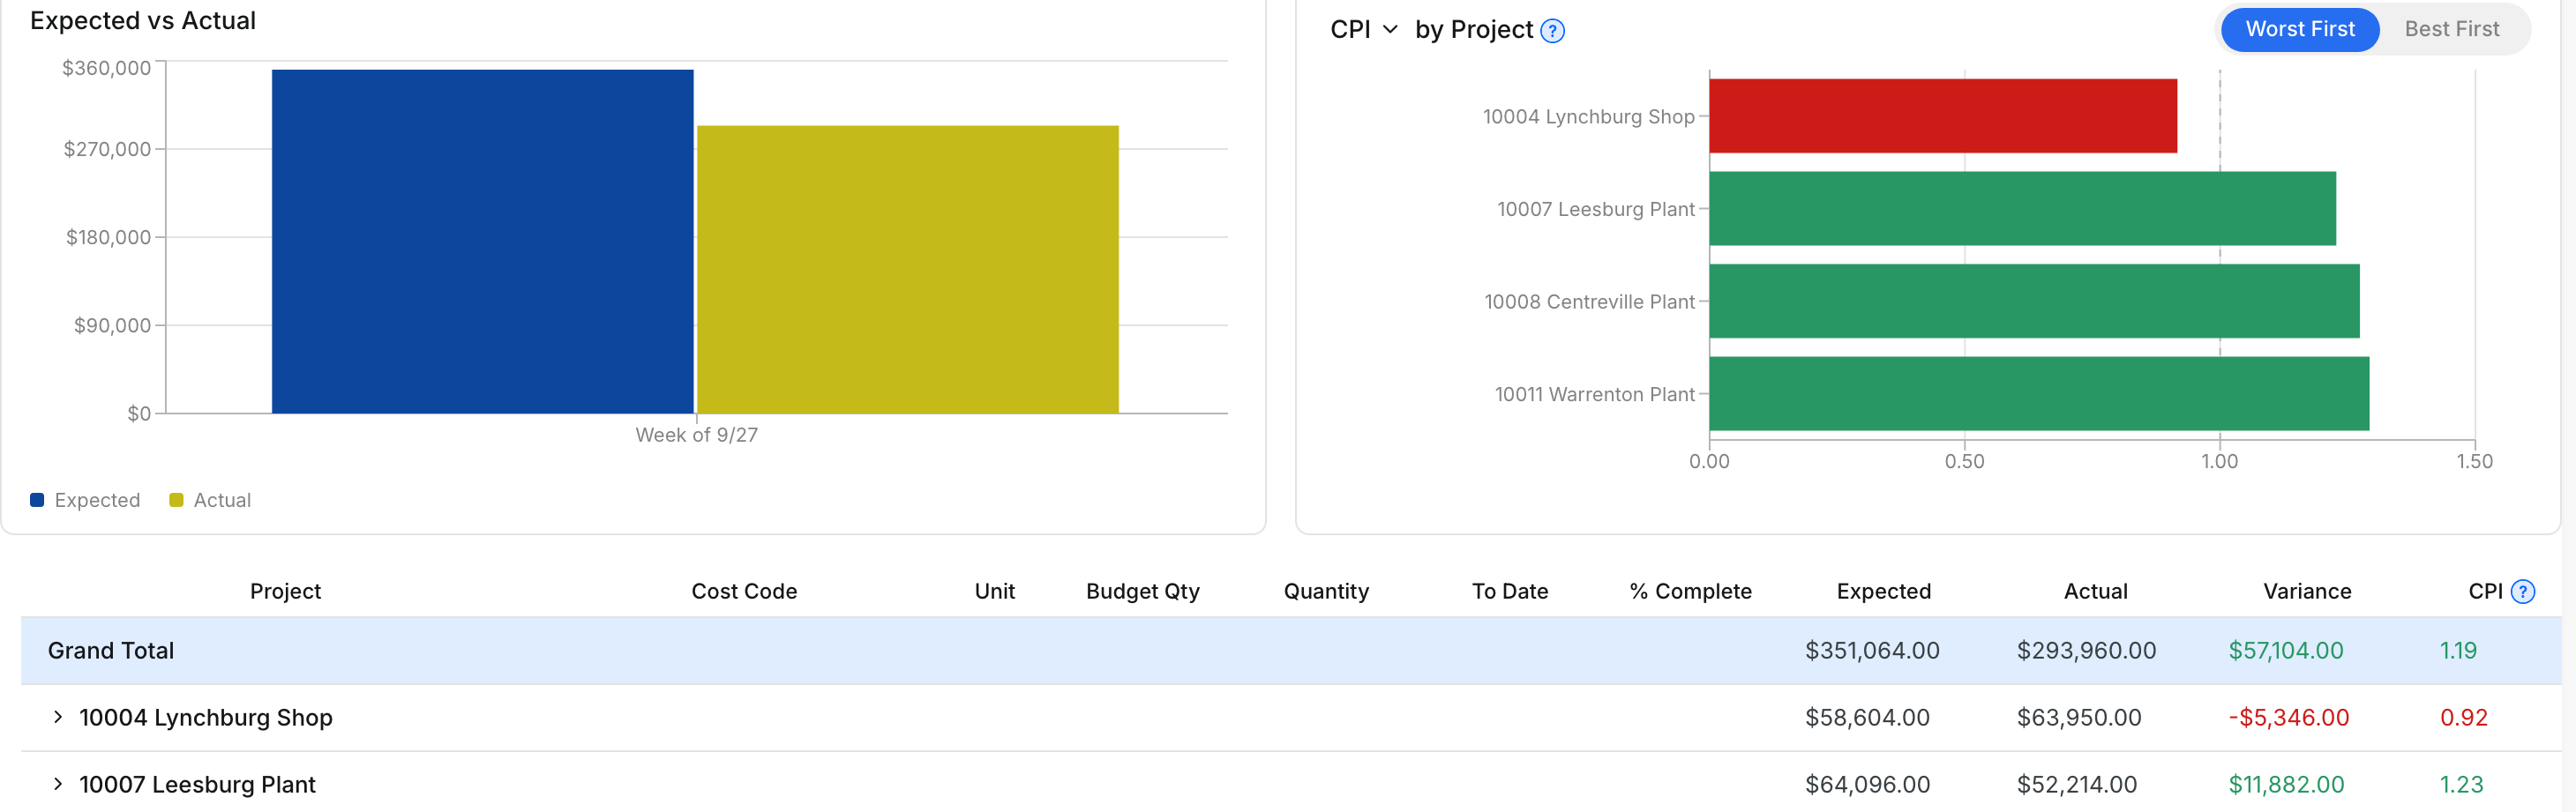Click help icon beside CPI column header
The width and height of the screenshot is (2576, 812).
[2523, 592]
